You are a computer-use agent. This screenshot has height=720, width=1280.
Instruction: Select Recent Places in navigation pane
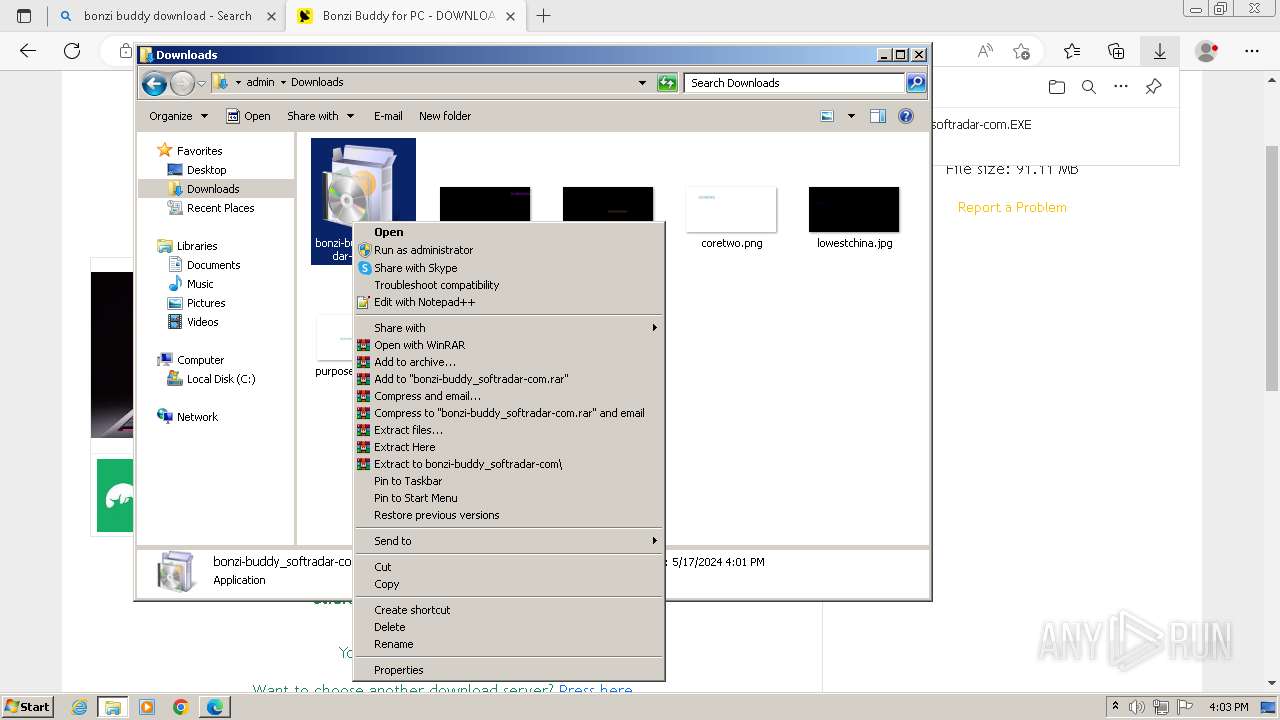click(x=220, y=208)
